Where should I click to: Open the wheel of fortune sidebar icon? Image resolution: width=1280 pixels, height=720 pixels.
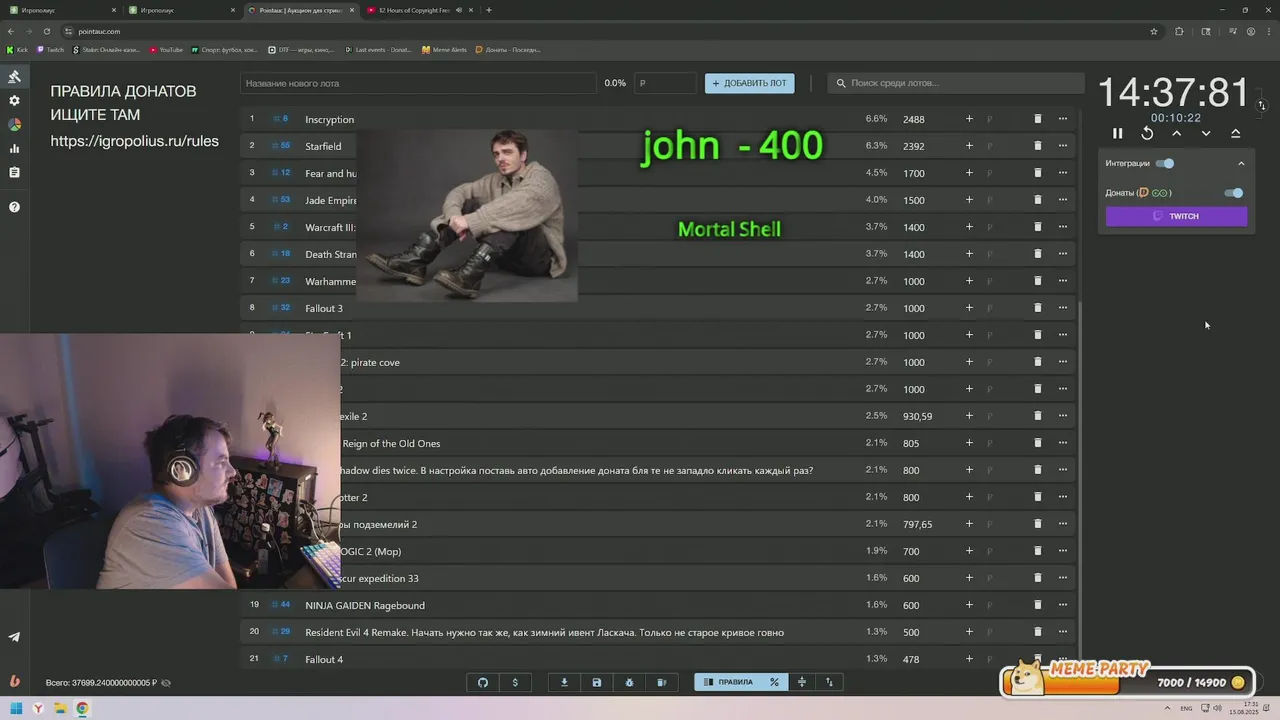click(x=14, y=125)
